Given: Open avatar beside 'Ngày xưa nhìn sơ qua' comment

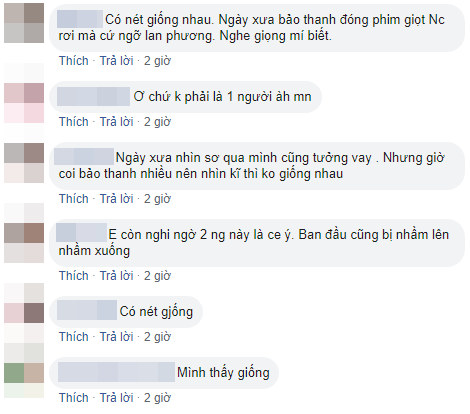Looking at the screenshot, I should (24, 163).
